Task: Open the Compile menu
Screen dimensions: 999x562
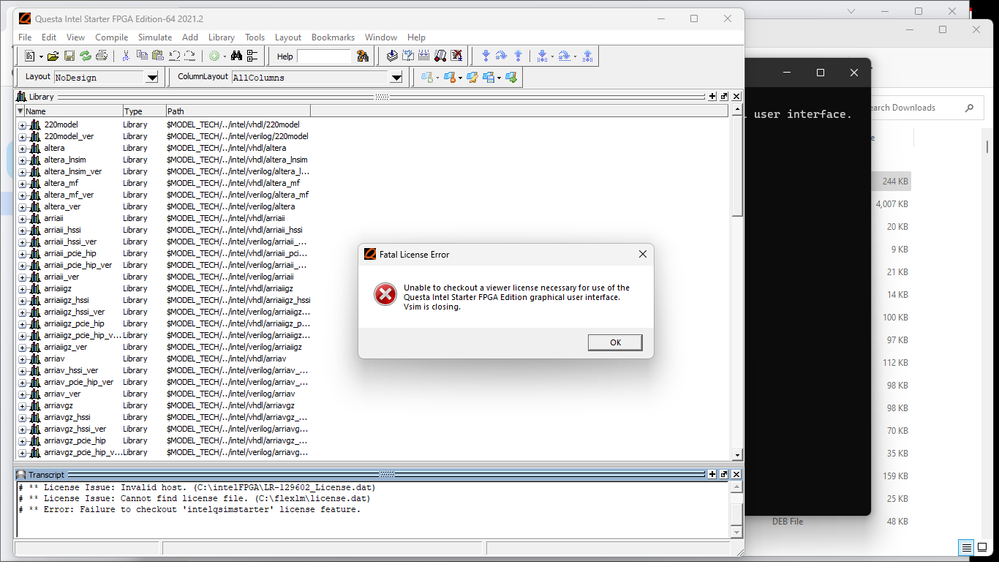Action: tap(111, 38)
